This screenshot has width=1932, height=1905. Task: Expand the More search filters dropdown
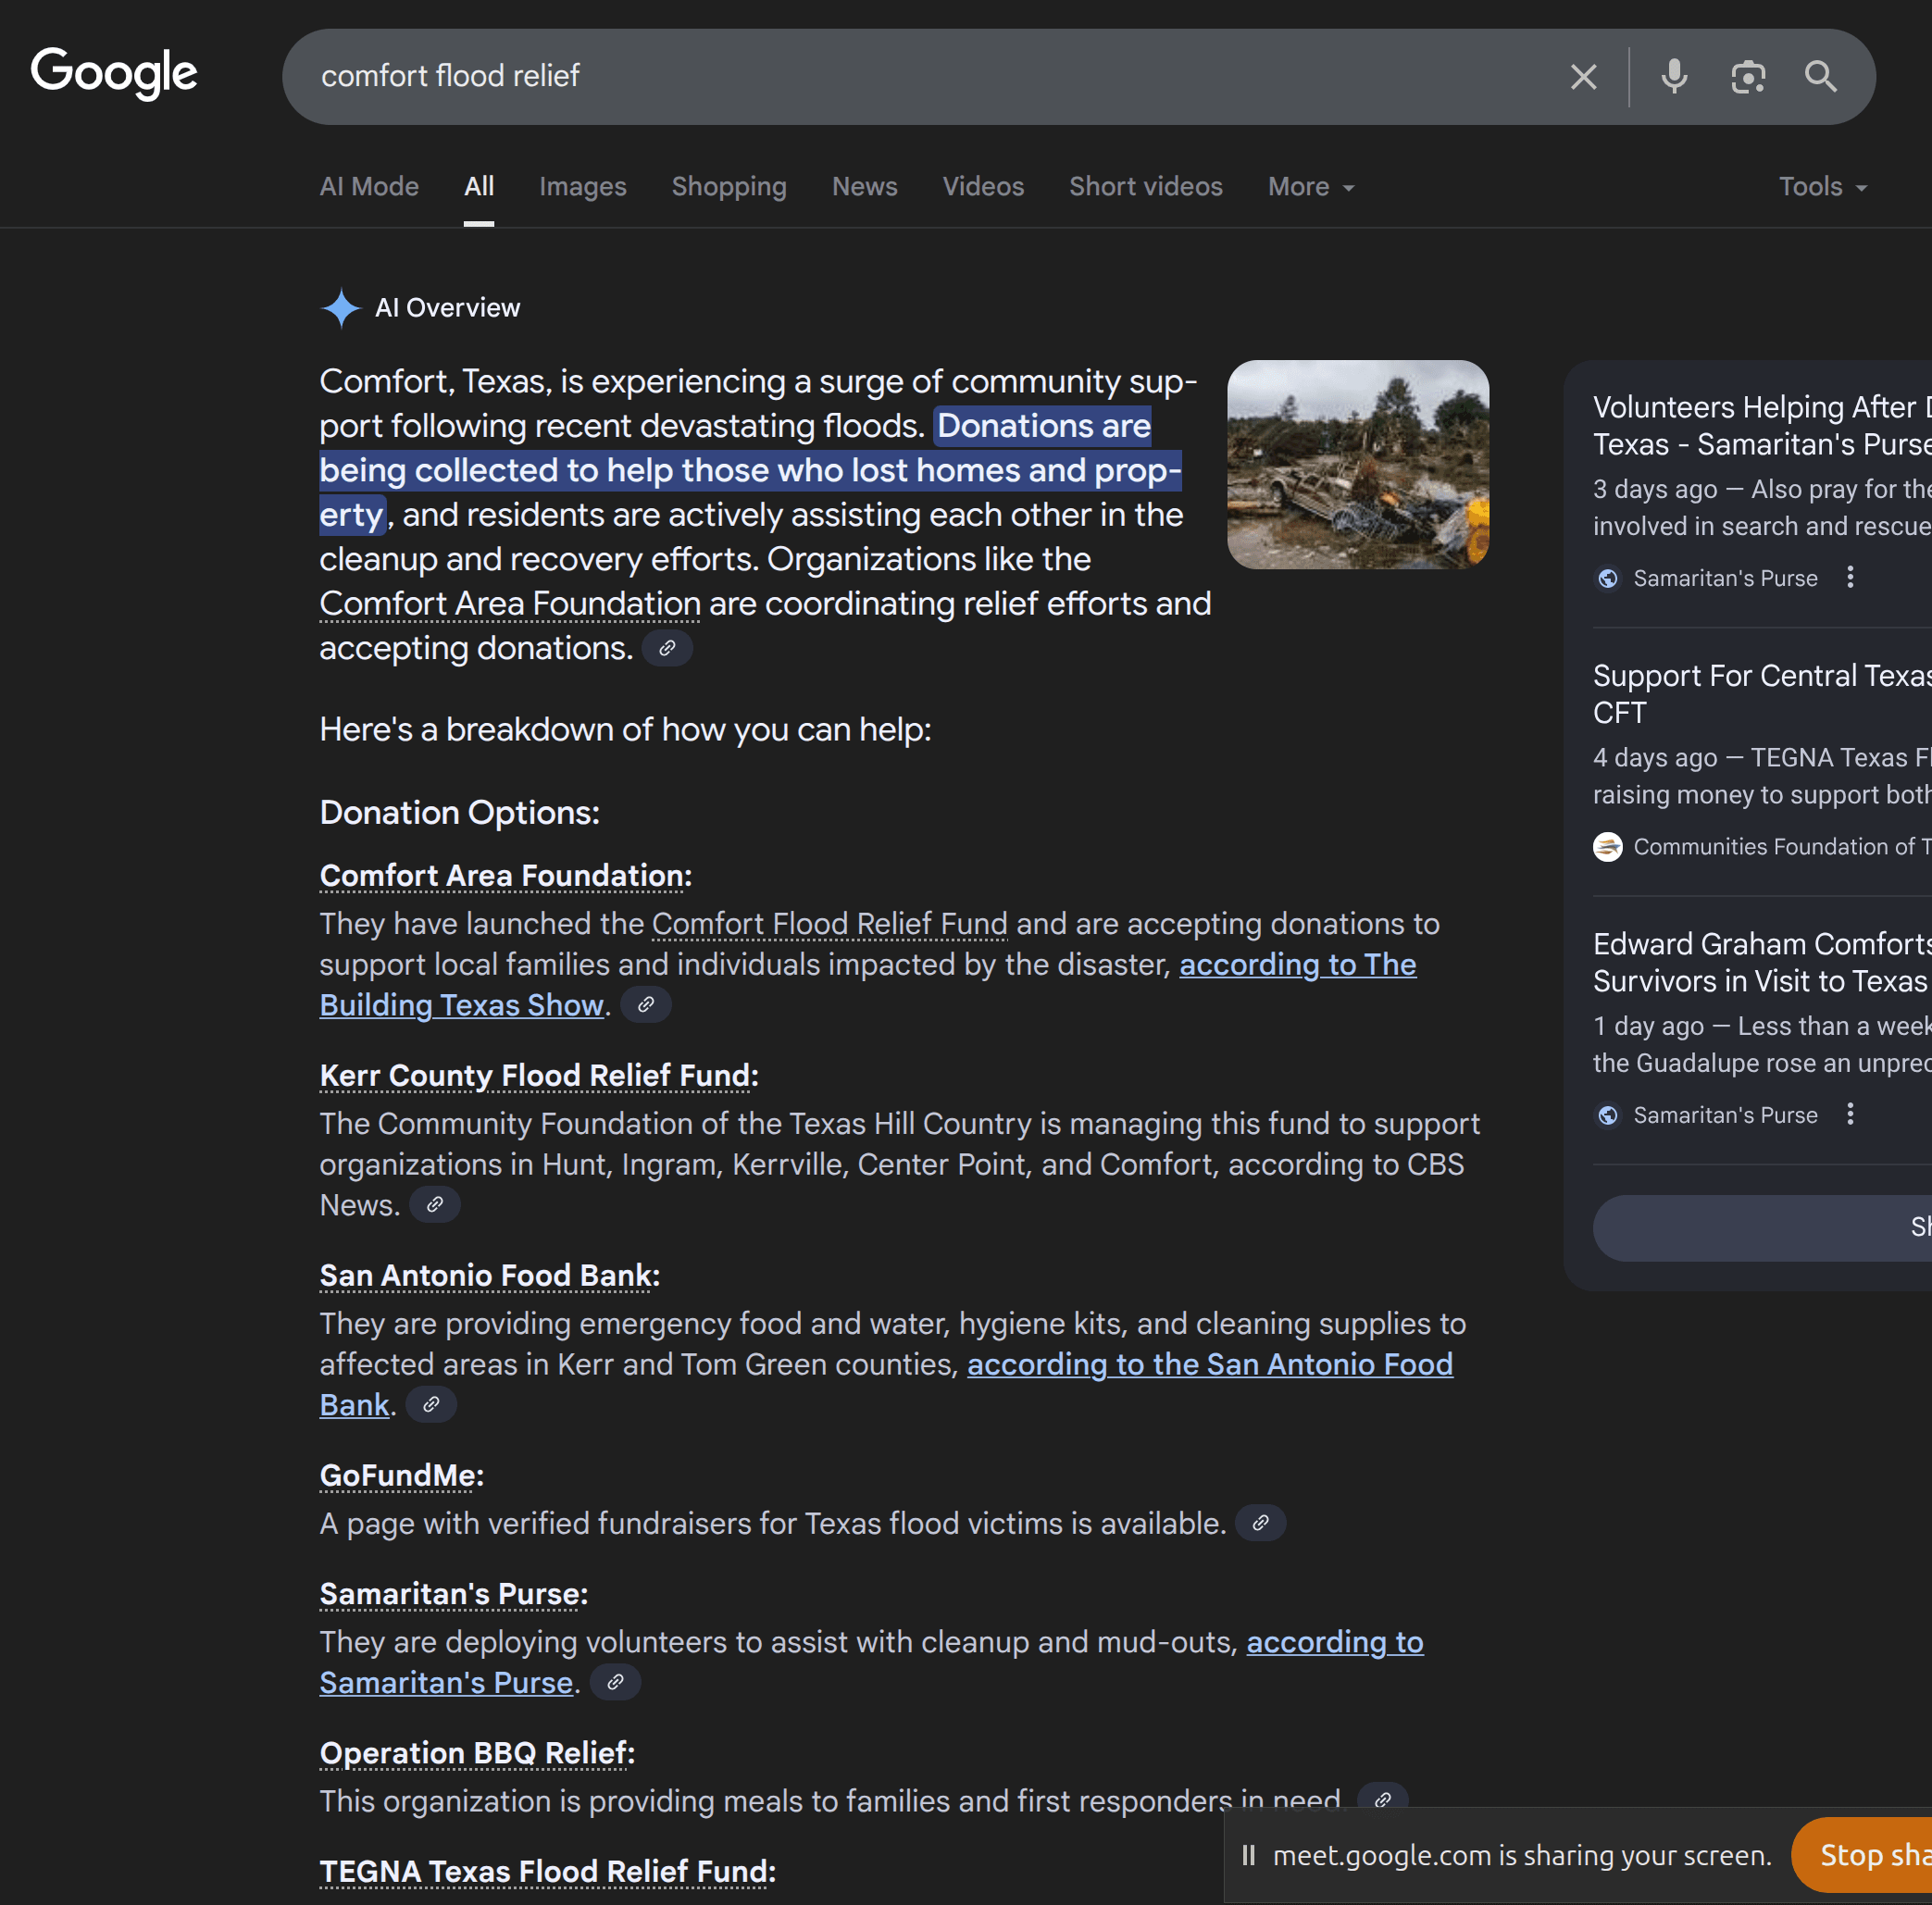tap(1311, 187)
